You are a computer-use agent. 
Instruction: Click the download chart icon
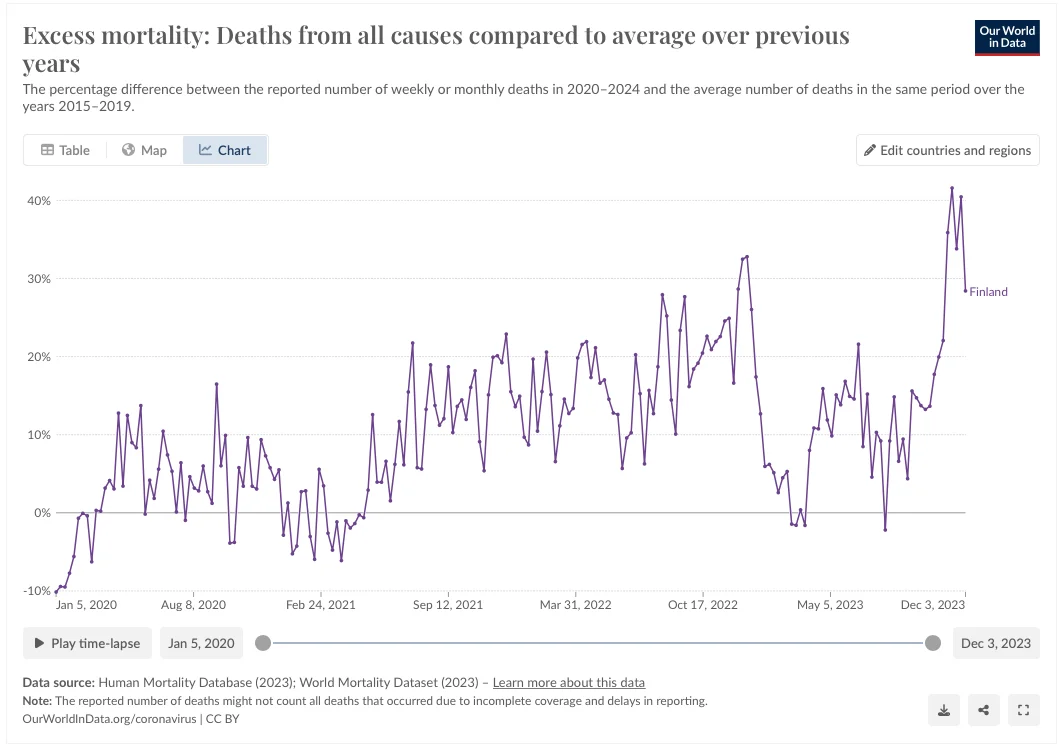pyautogui.click(x=943, y=710)
